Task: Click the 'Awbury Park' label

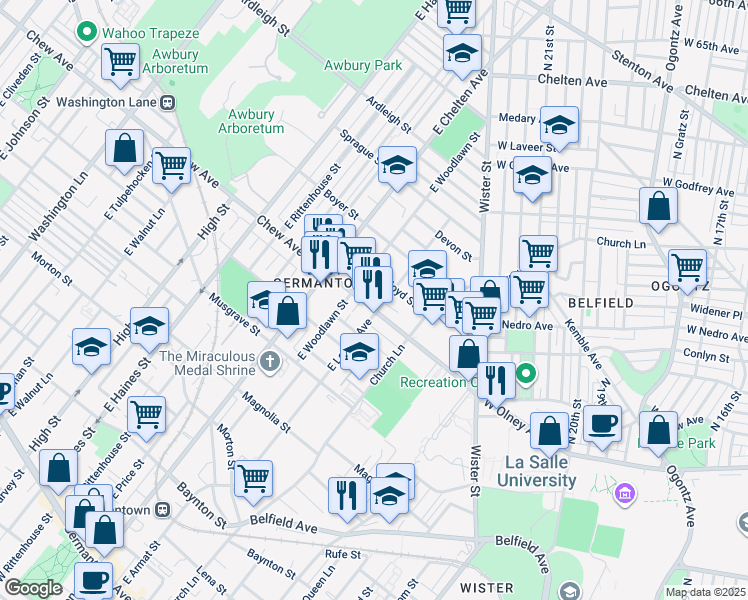Action: (x=363, y=65)
